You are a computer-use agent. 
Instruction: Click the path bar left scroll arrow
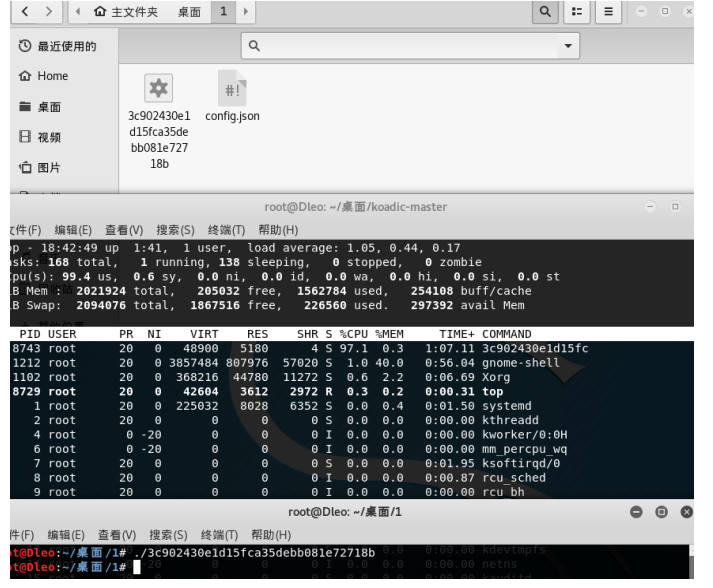(78, 12)
